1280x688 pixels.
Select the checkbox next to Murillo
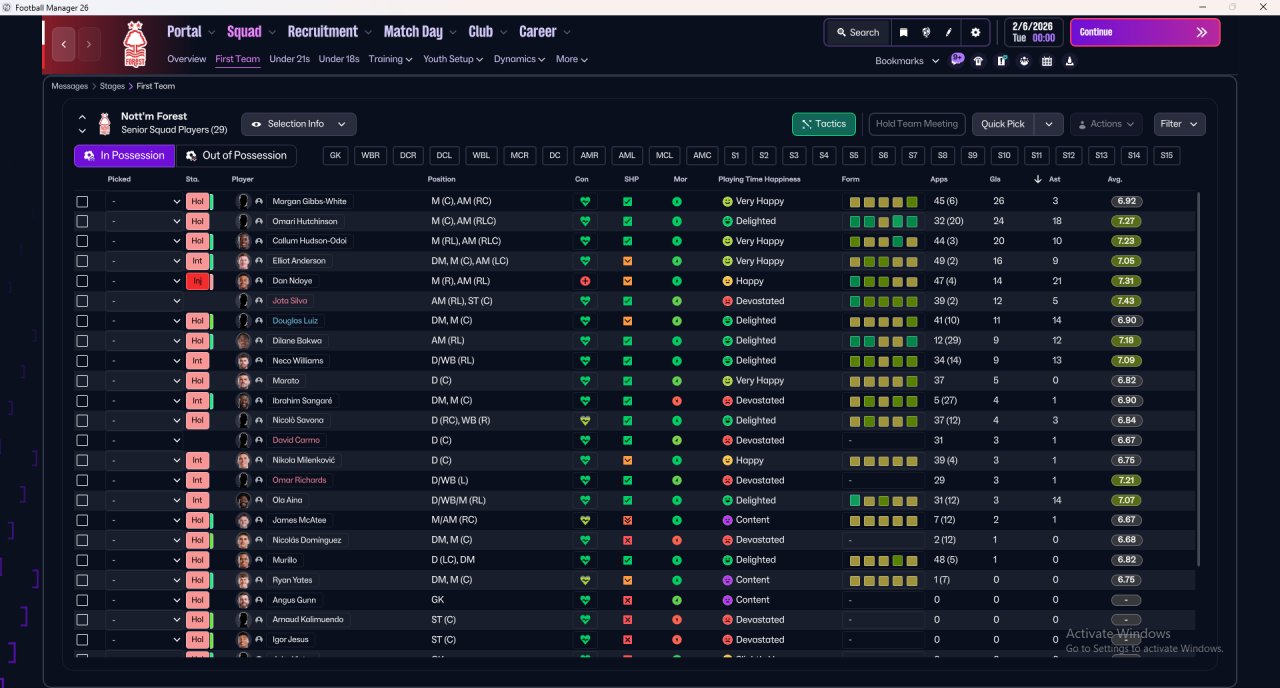click(82, 560)
